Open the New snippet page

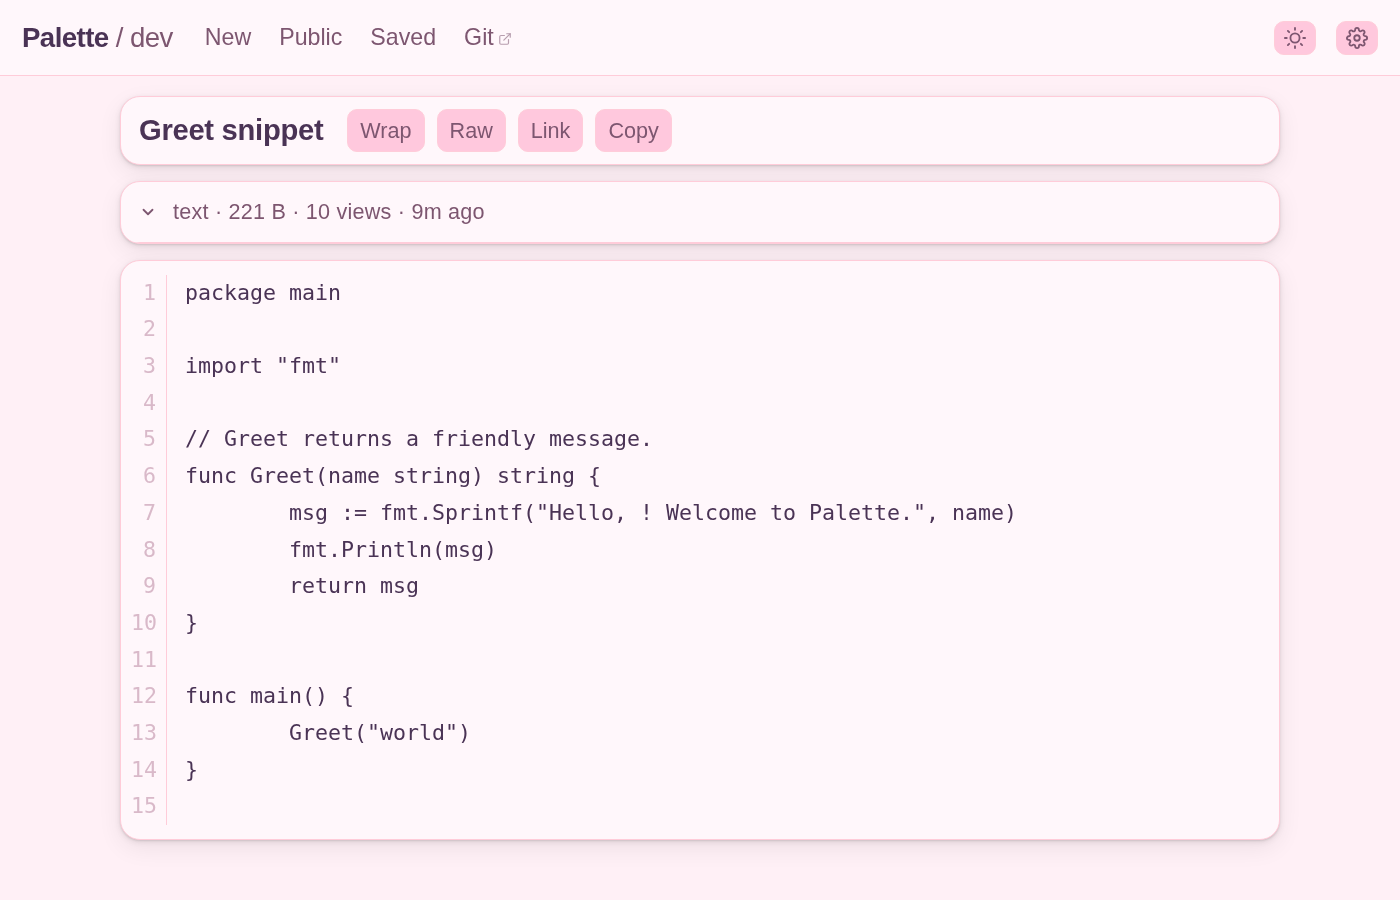tap(228, 37)
